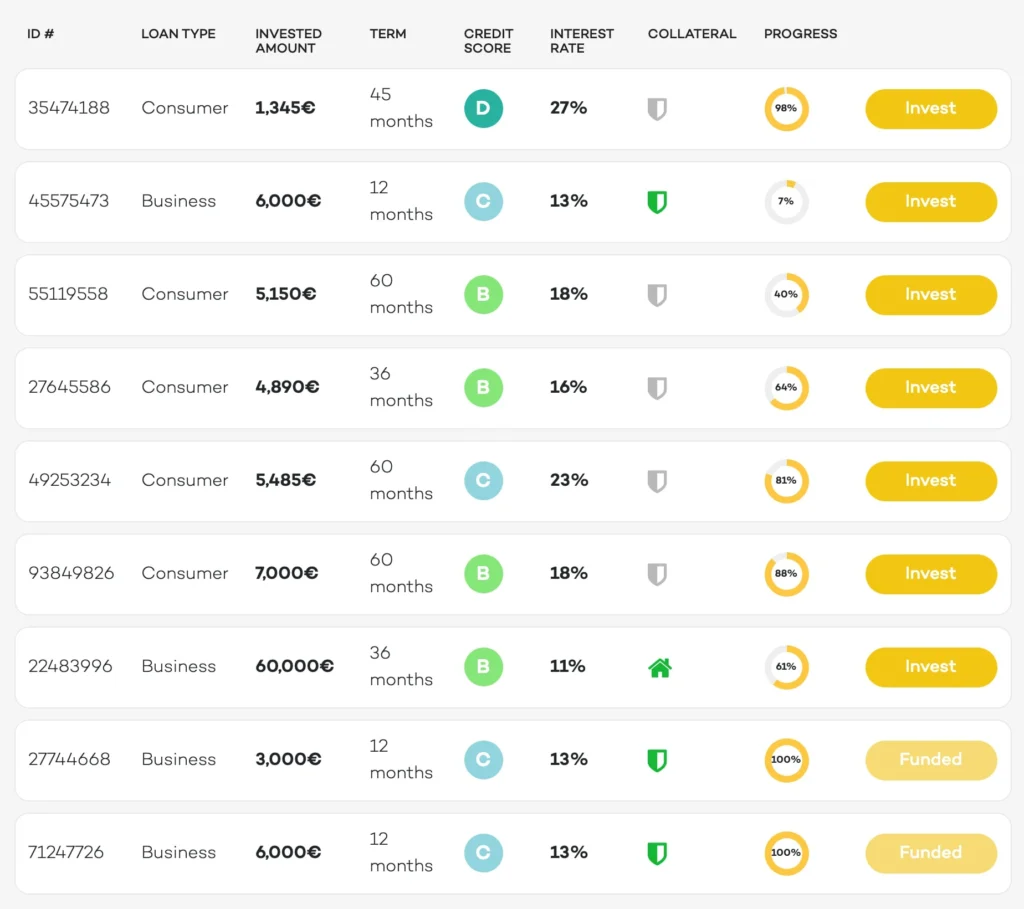Viewport: 1024px width, 909px height.
Task: Click the 23% interest rate
Action: [x=569, y=480]
